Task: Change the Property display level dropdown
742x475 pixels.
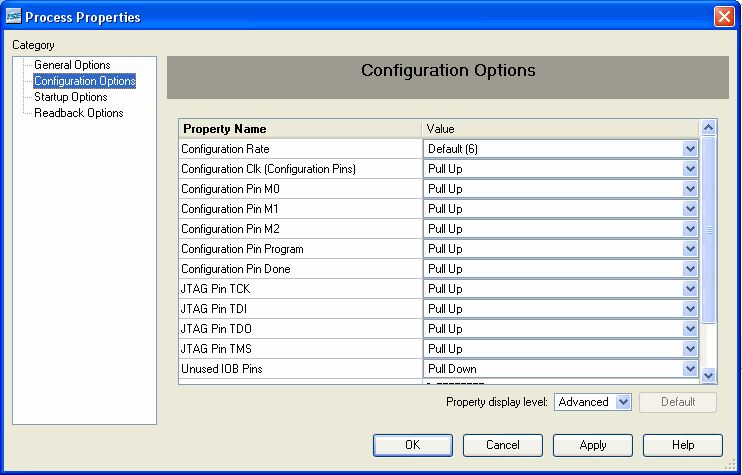Action: (593, 402)
